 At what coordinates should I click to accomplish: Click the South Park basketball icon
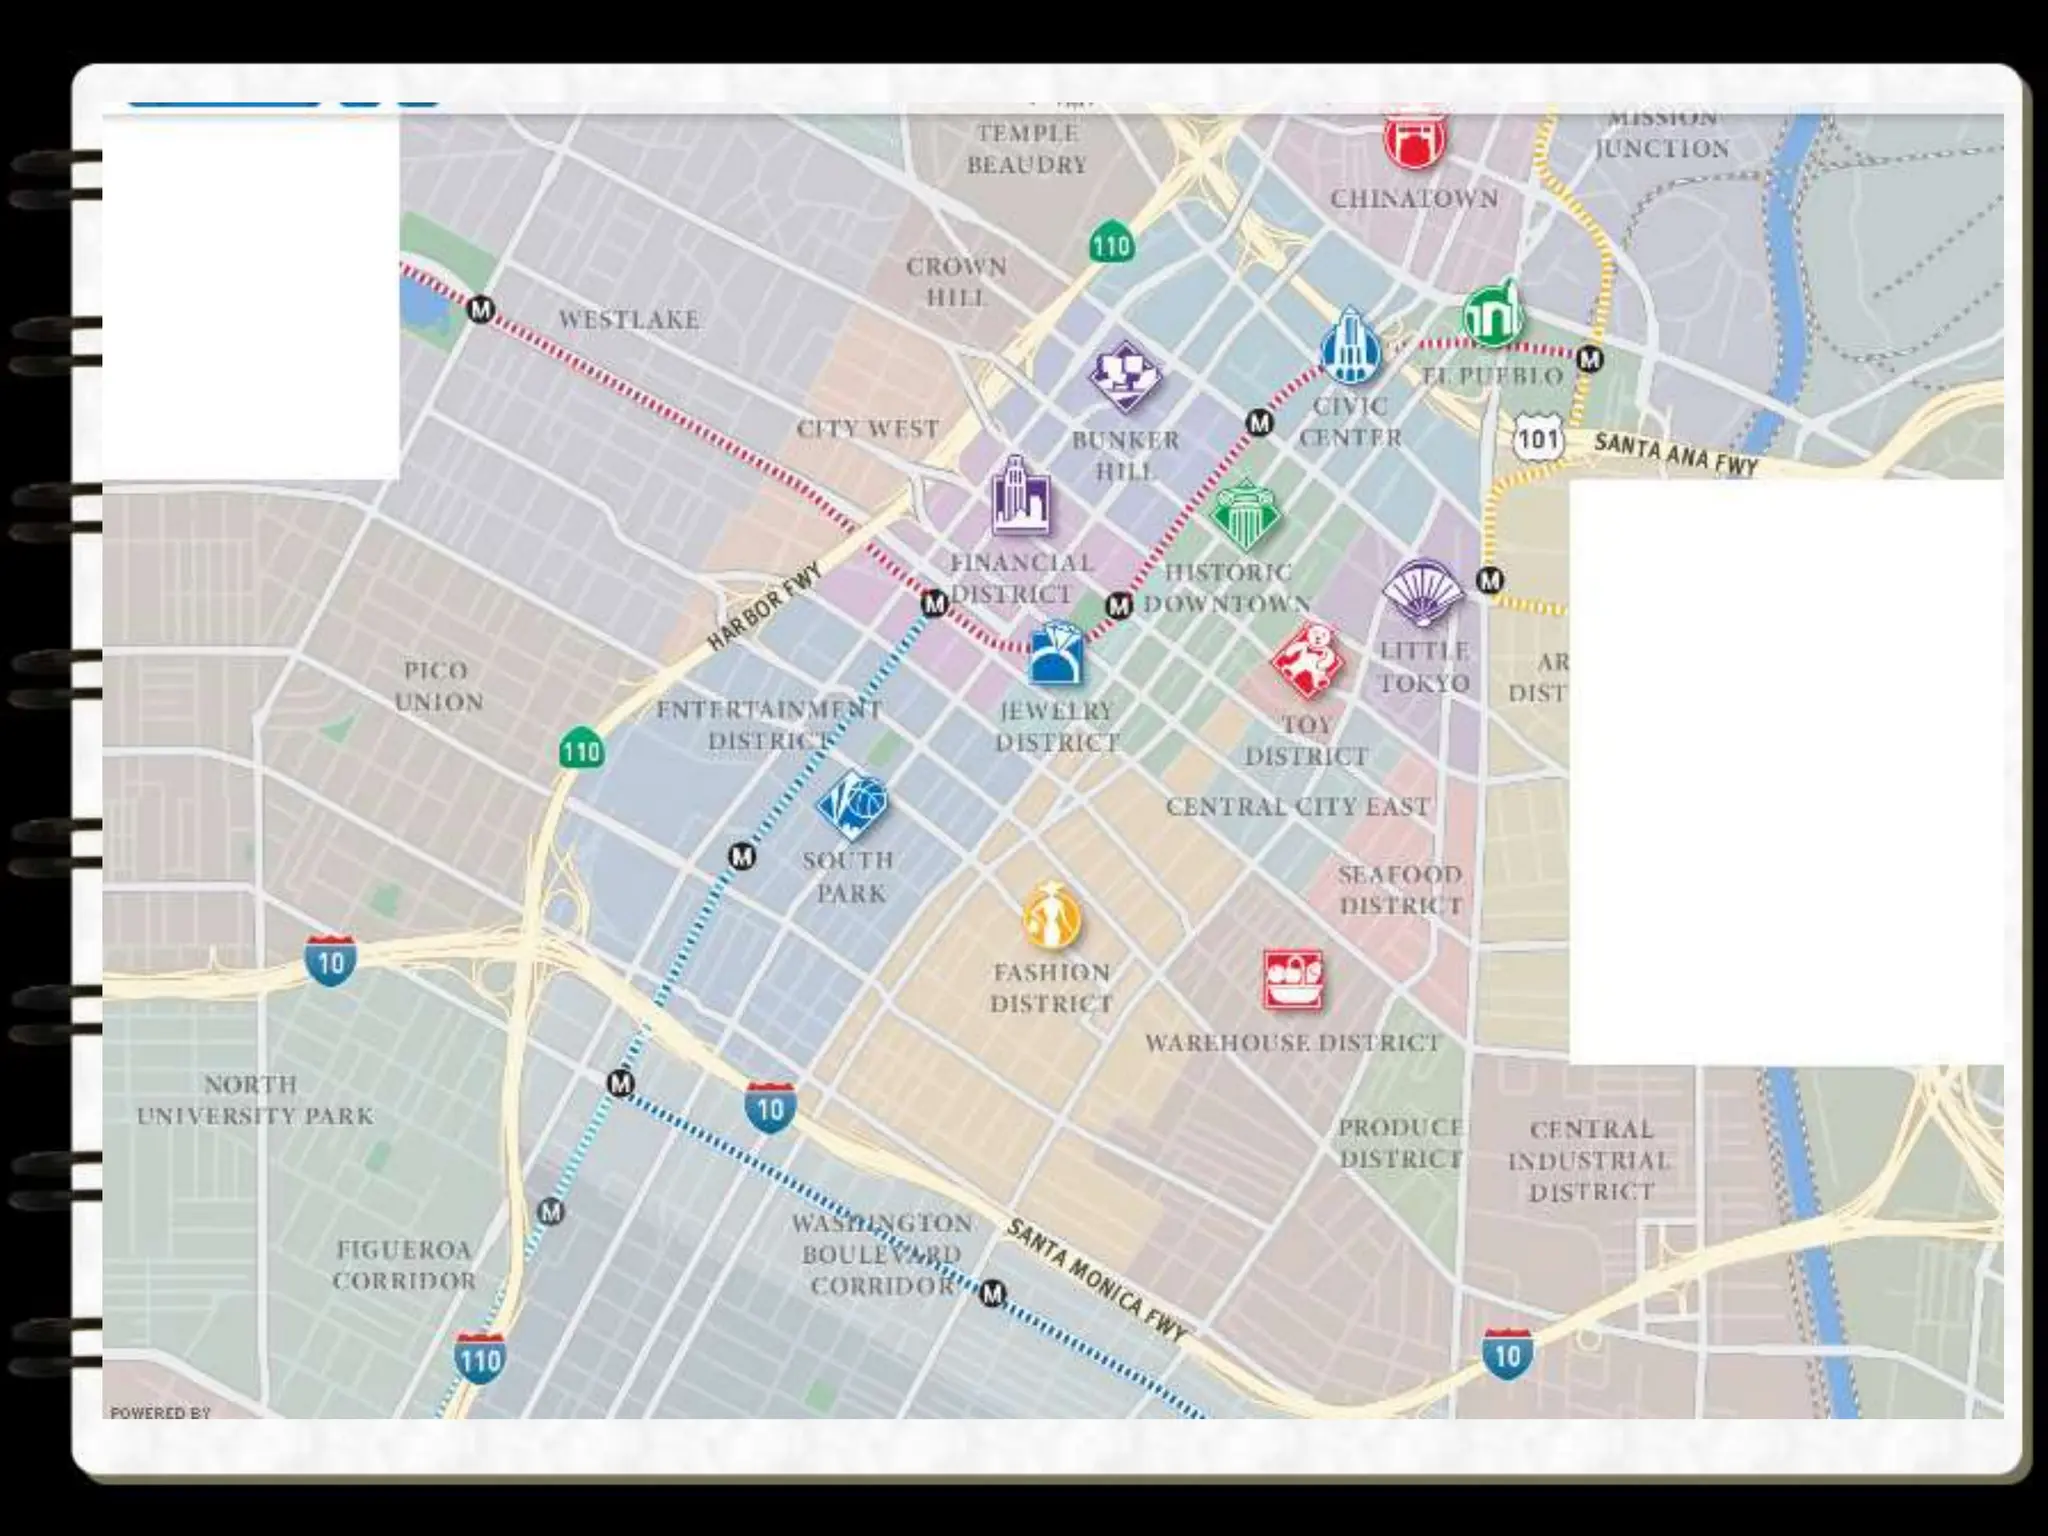point(852,805)
